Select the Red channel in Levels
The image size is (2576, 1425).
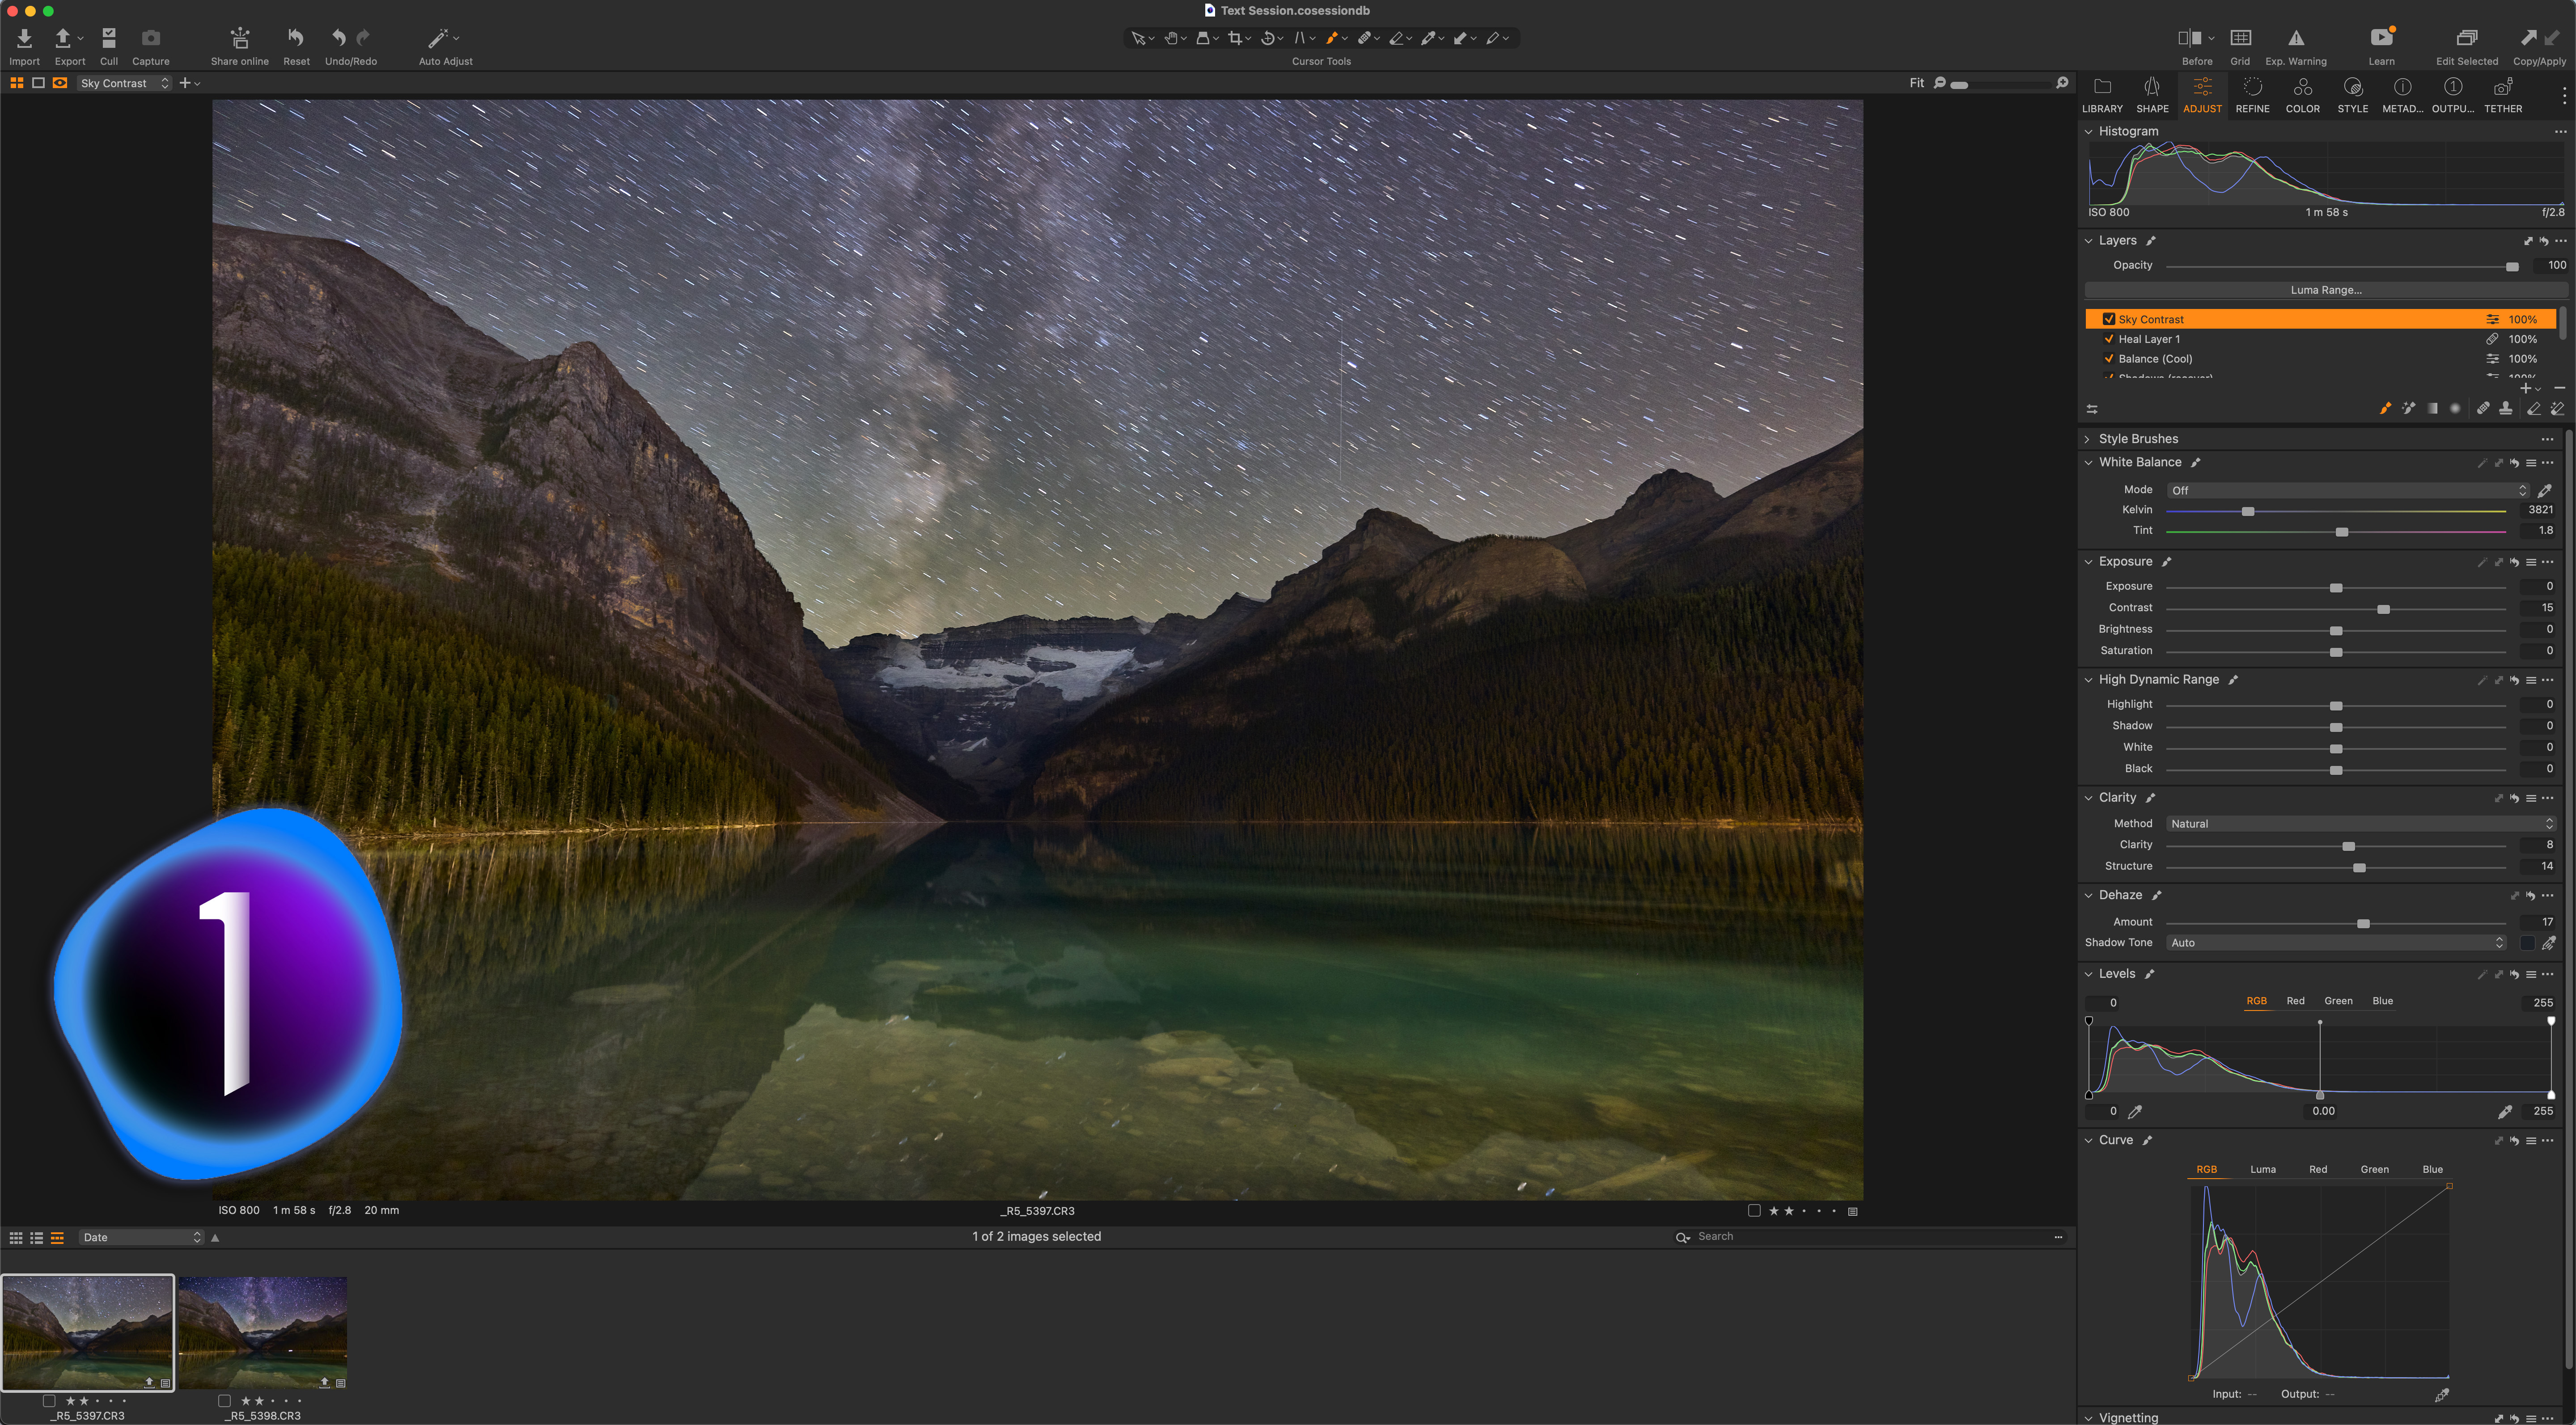[x=2295, y=1001]
